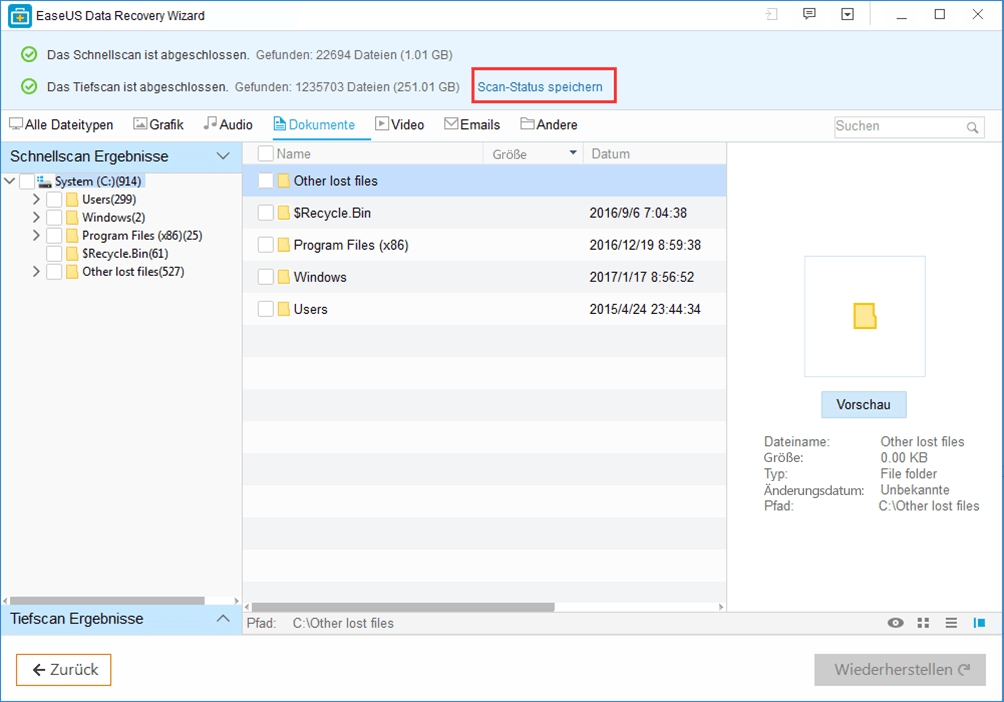Screen dimensions: 1004x702
Task: Select the Audio filter tab
Action: pos(228,124)
